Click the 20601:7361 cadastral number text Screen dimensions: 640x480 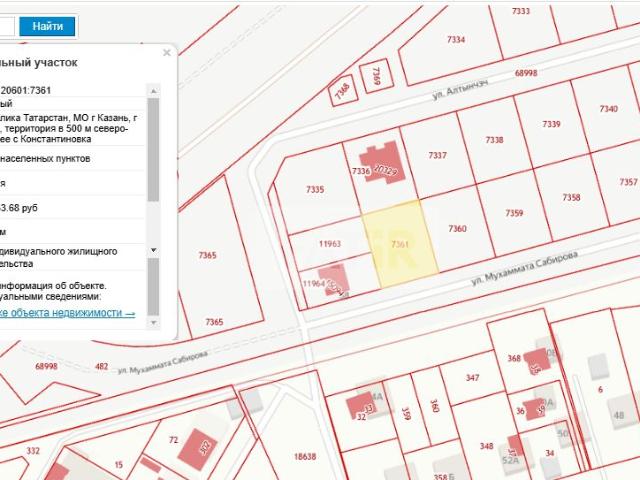coord(25,91)
